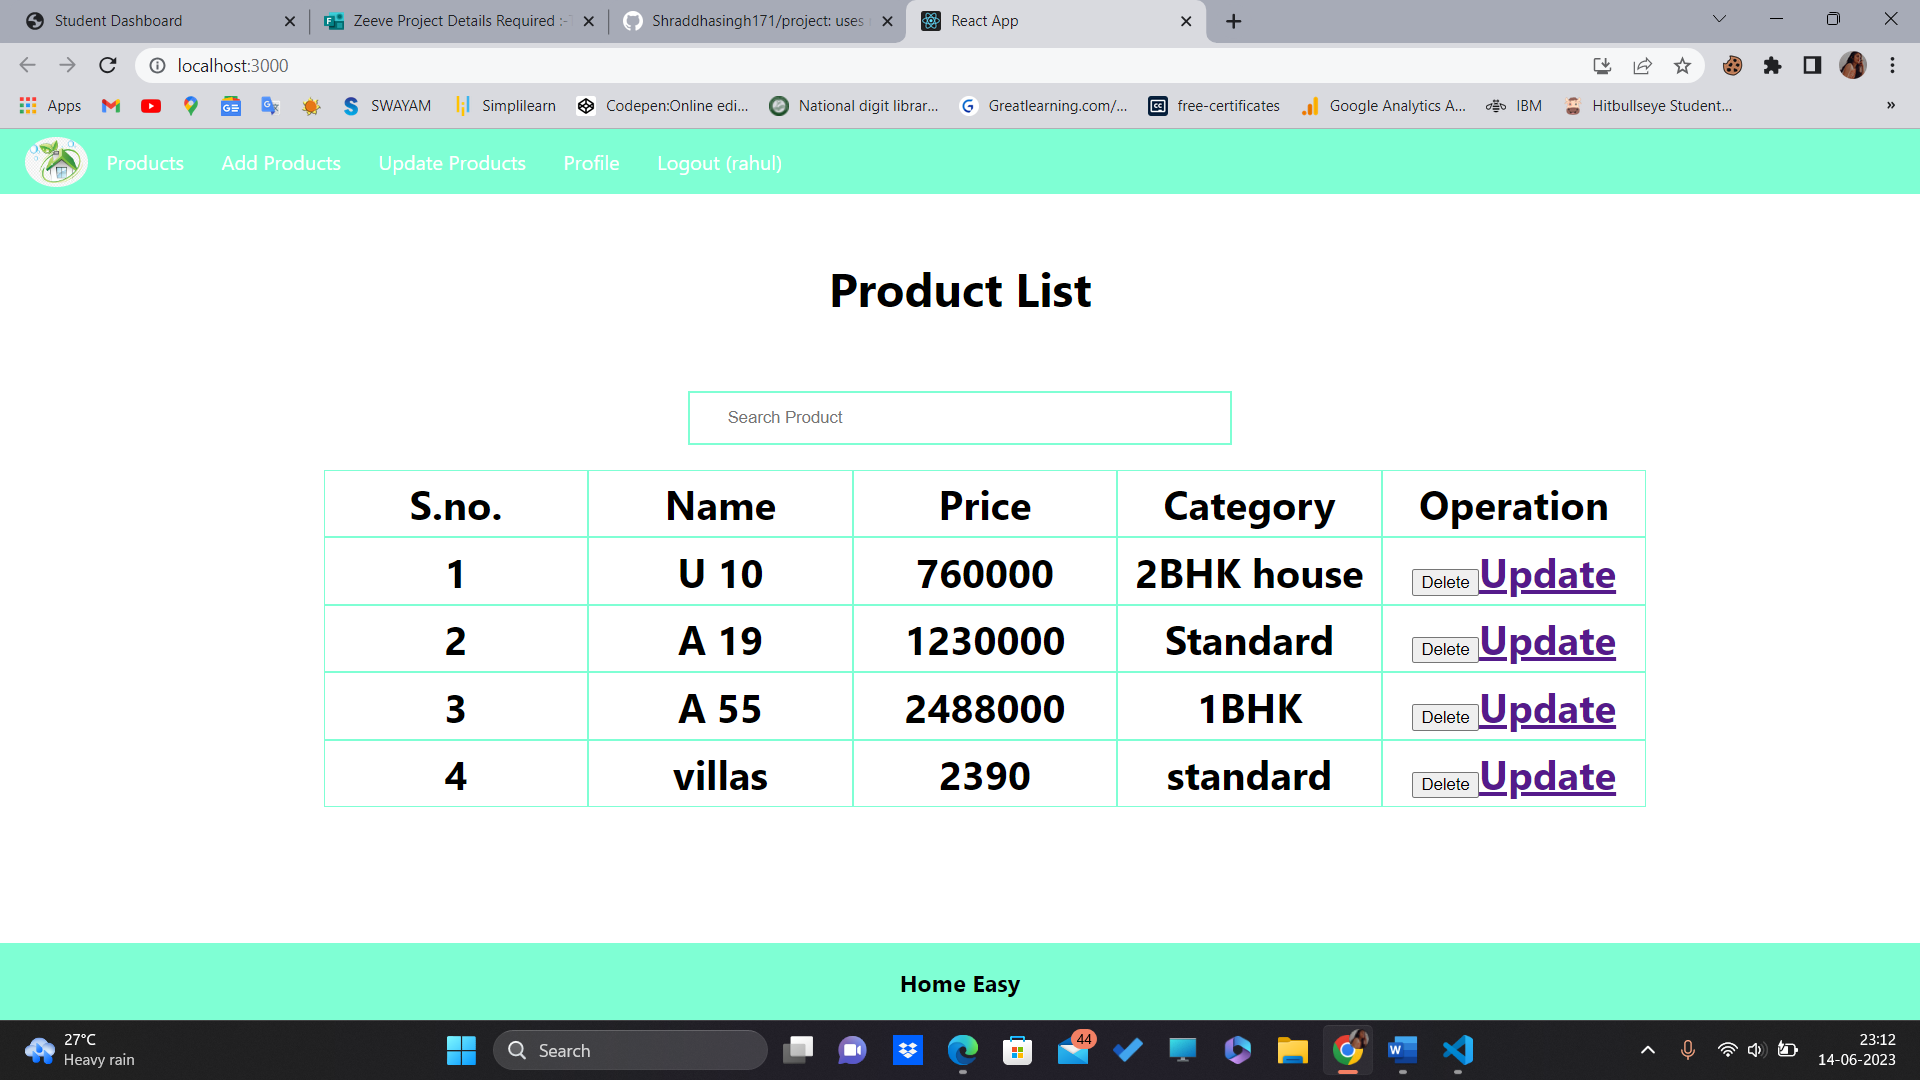1920x1080 pixels.
Task: Click the share icon in the address bar
Action: click(x=1642, y=66)
